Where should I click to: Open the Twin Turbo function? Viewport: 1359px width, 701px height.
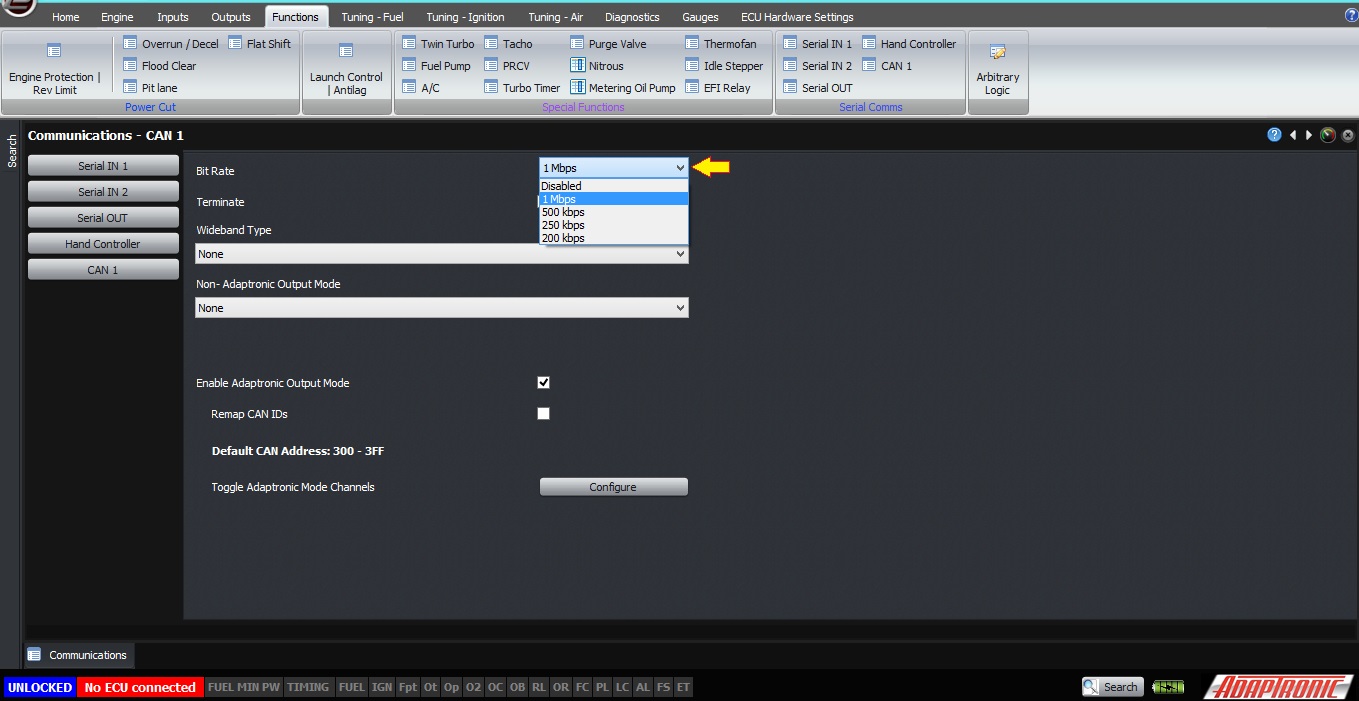[x=438, y=44]
